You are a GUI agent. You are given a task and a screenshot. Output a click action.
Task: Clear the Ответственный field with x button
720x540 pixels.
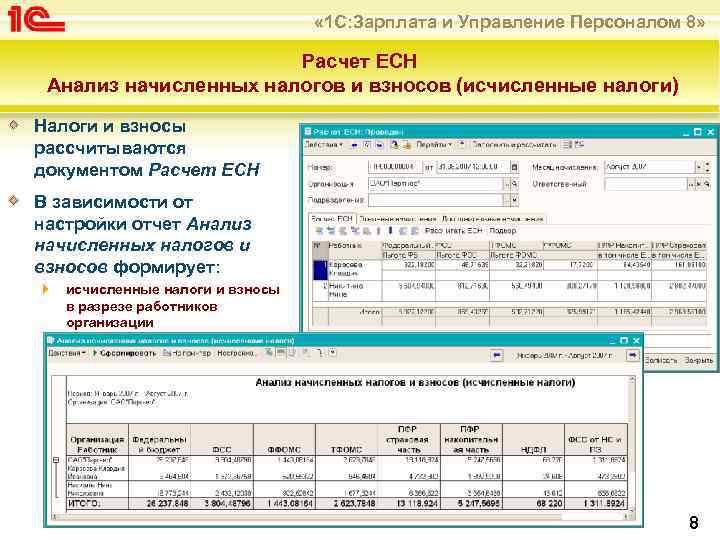tap(699, 184)
